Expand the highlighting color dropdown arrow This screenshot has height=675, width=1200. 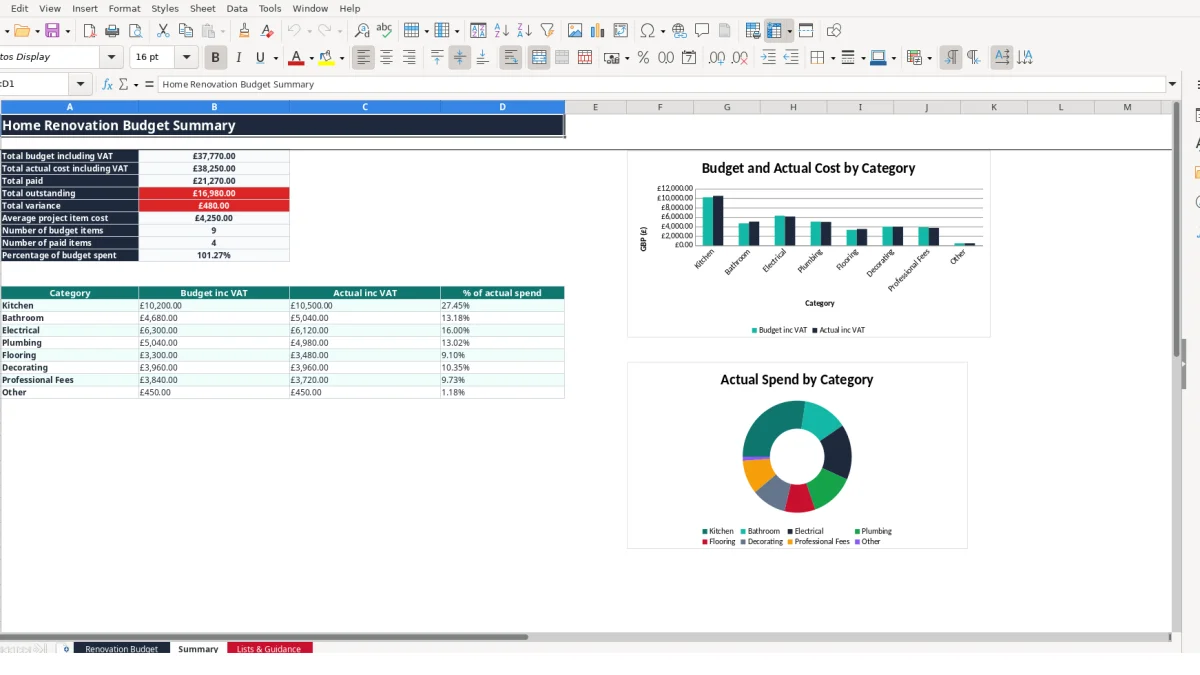coord(342,58)
